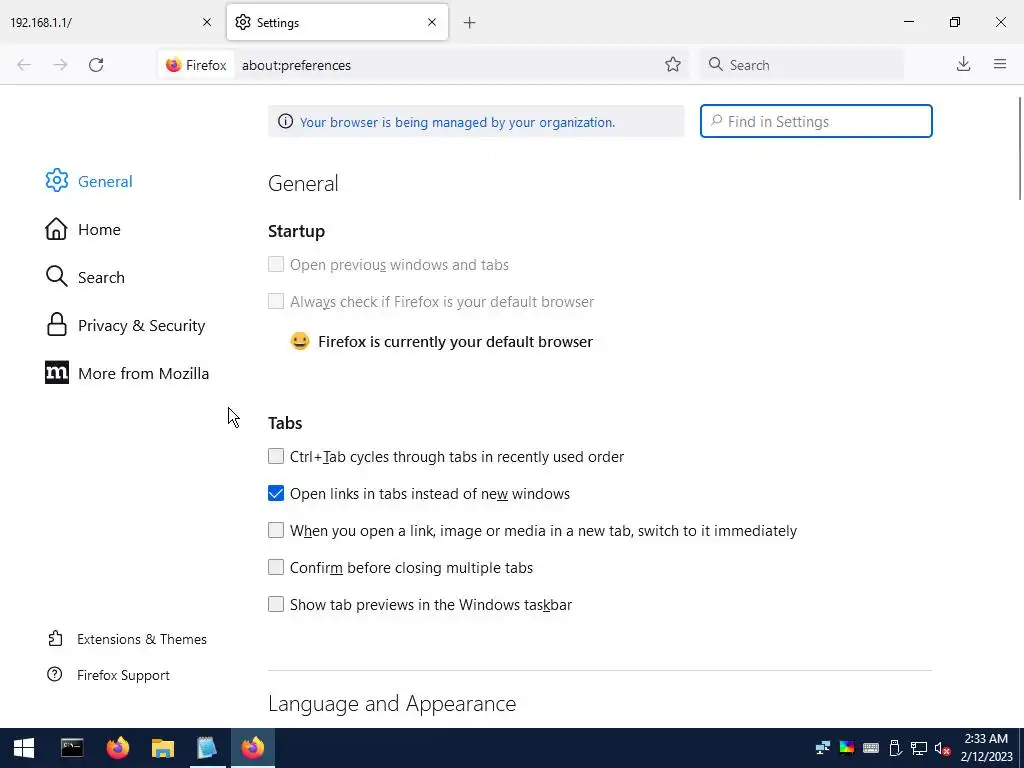Screen dimensions: 1024x768
Task: Go back using the back arrow
Action: (x=24, y=65)
